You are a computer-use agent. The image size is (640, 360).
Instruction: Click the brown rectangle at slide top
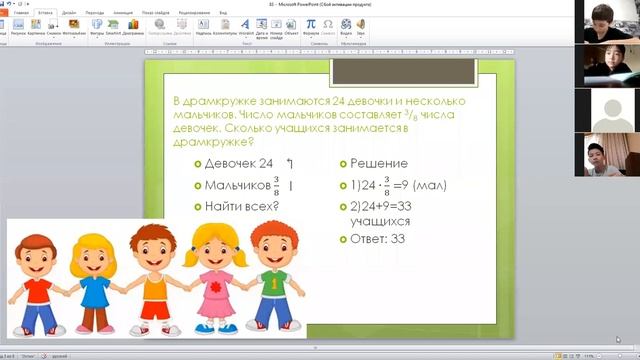pyautogui.click(x=404, y=72)
